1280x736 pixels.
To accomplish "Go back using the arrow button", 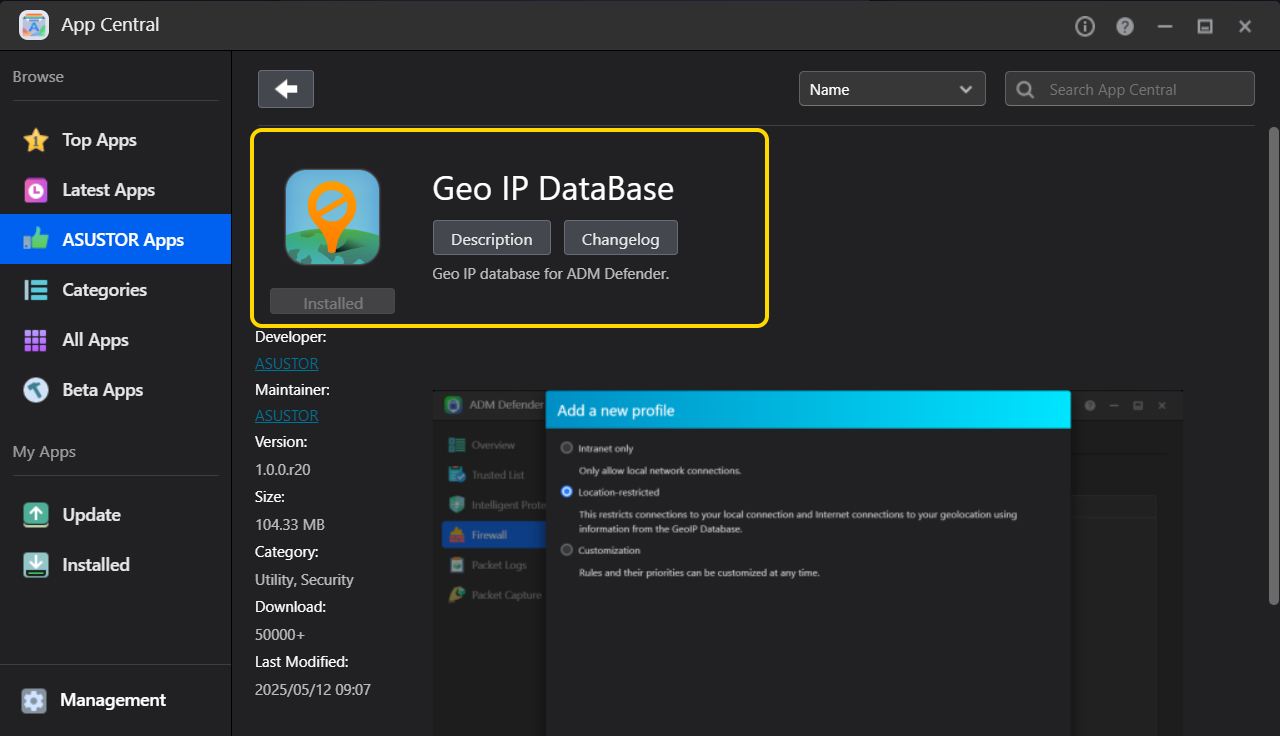I will click(286, 89).
